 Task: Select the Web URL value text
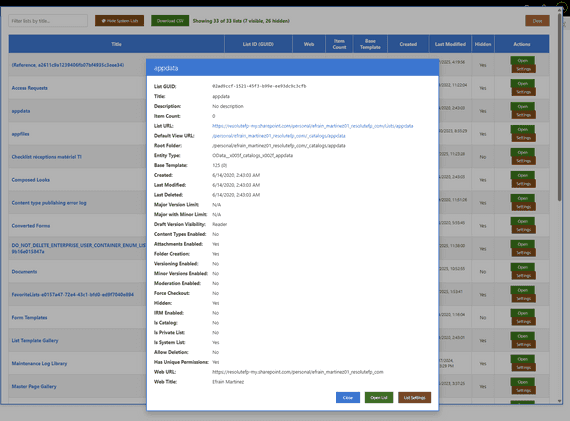(x=298, y=372)
